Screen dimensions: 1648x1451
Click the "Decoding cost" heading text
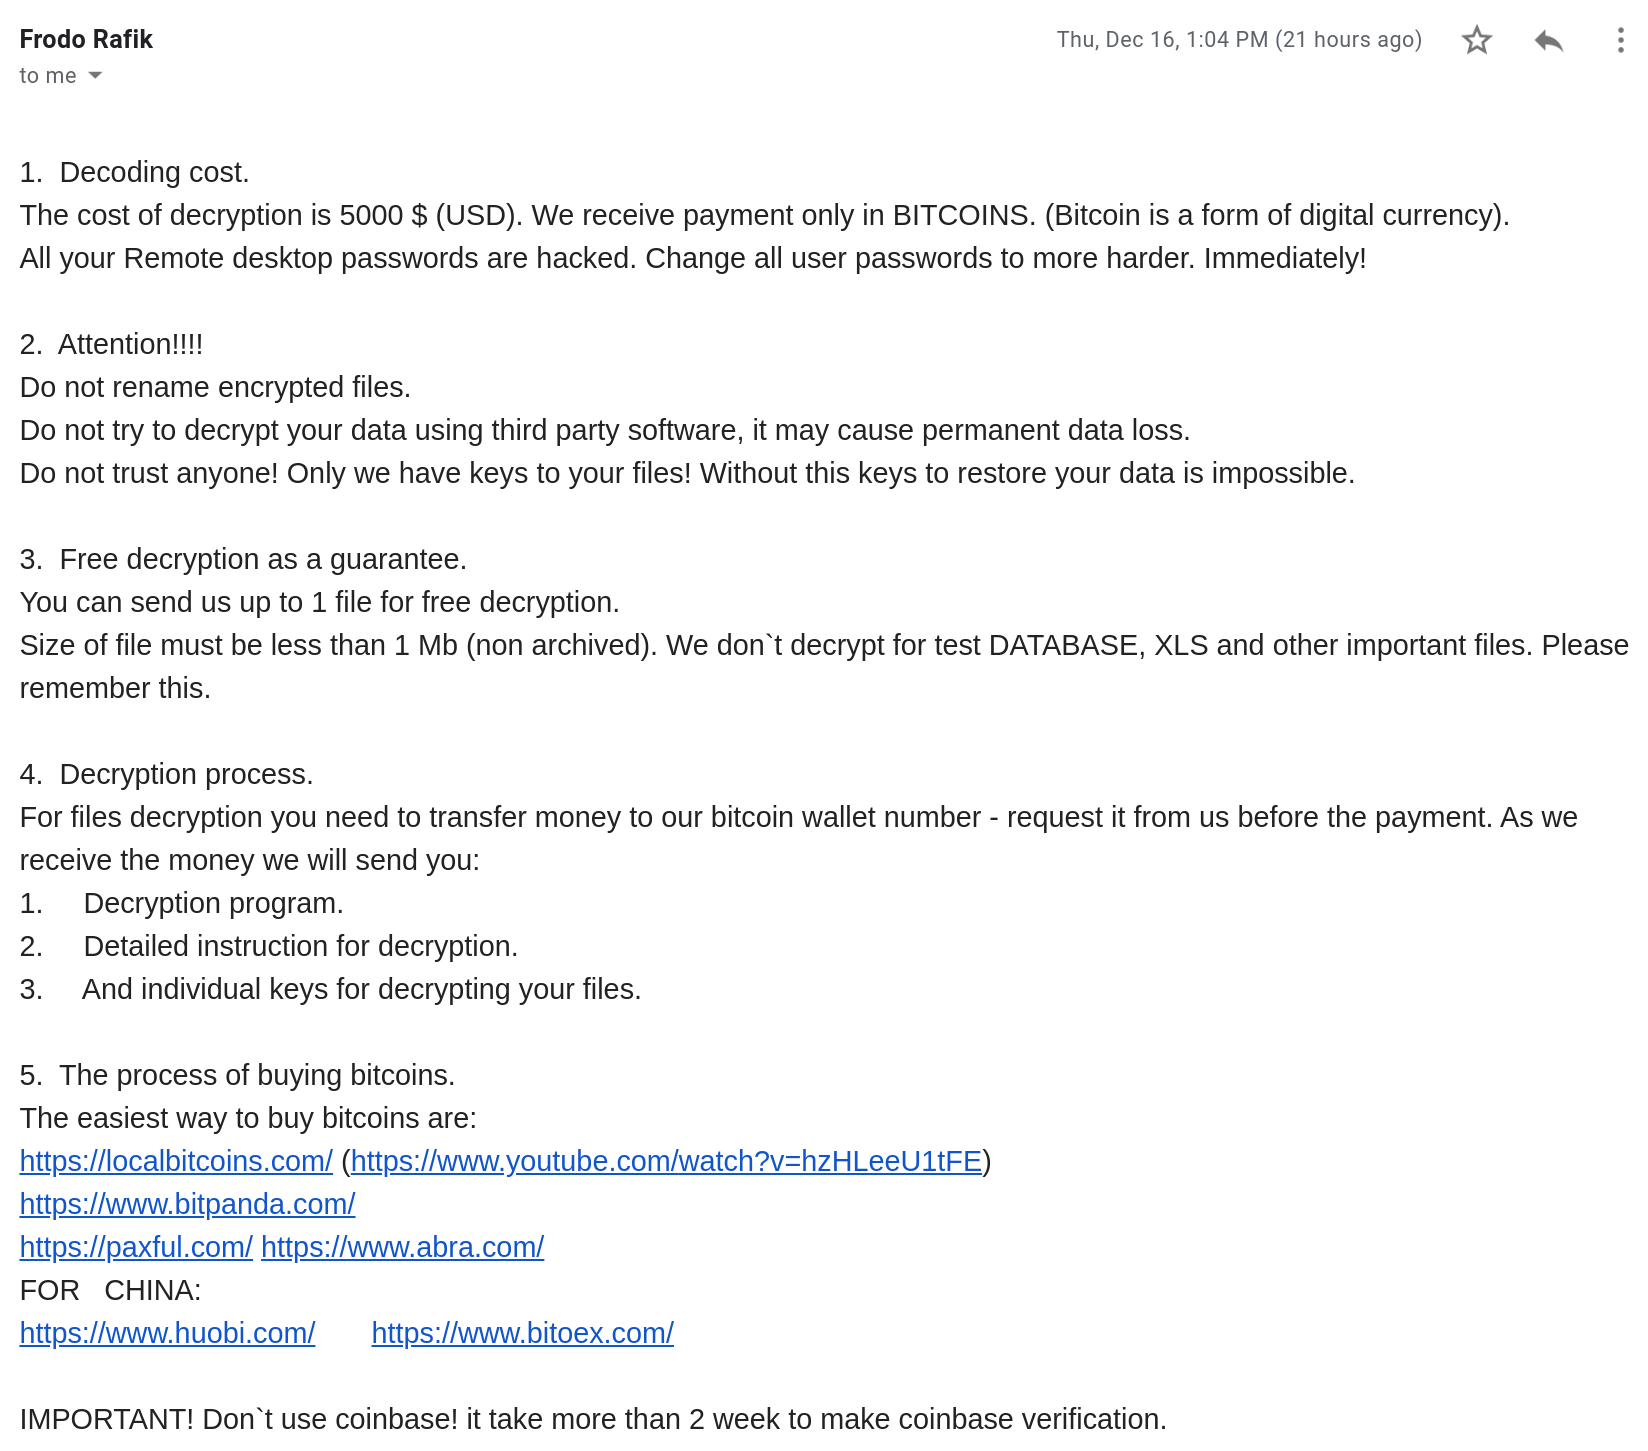click(x=154, y=172)
